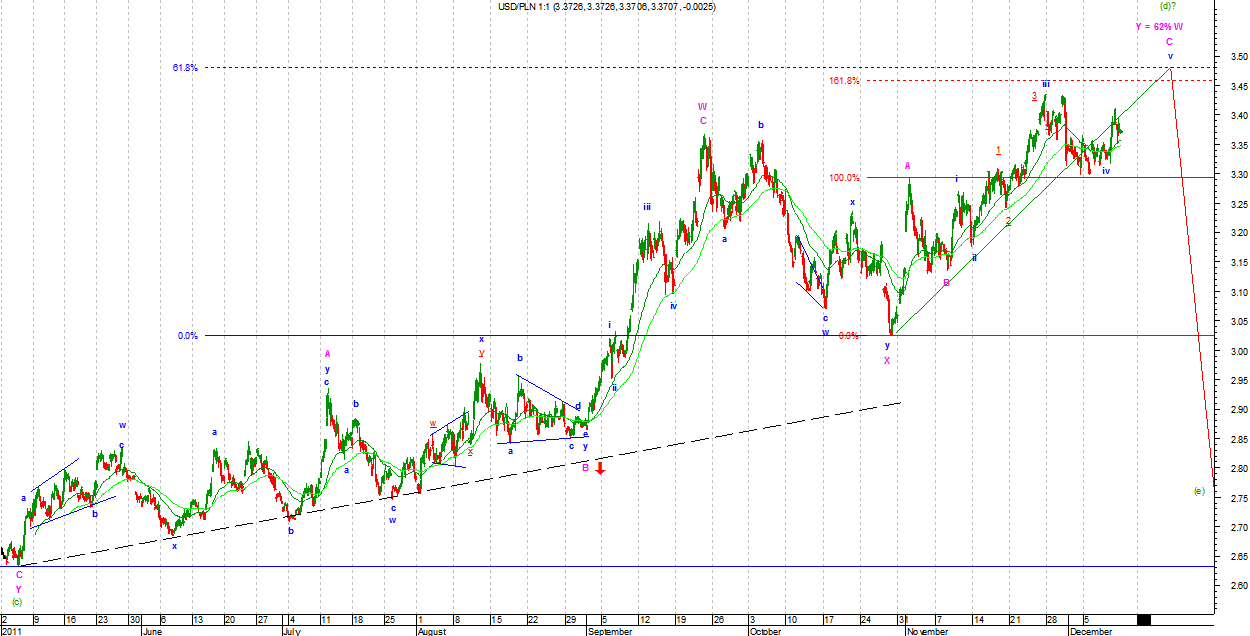Viewport: 1250px width, 636px height.
Task: Click the red down arrow near B
Action: [x=600, y=467]
